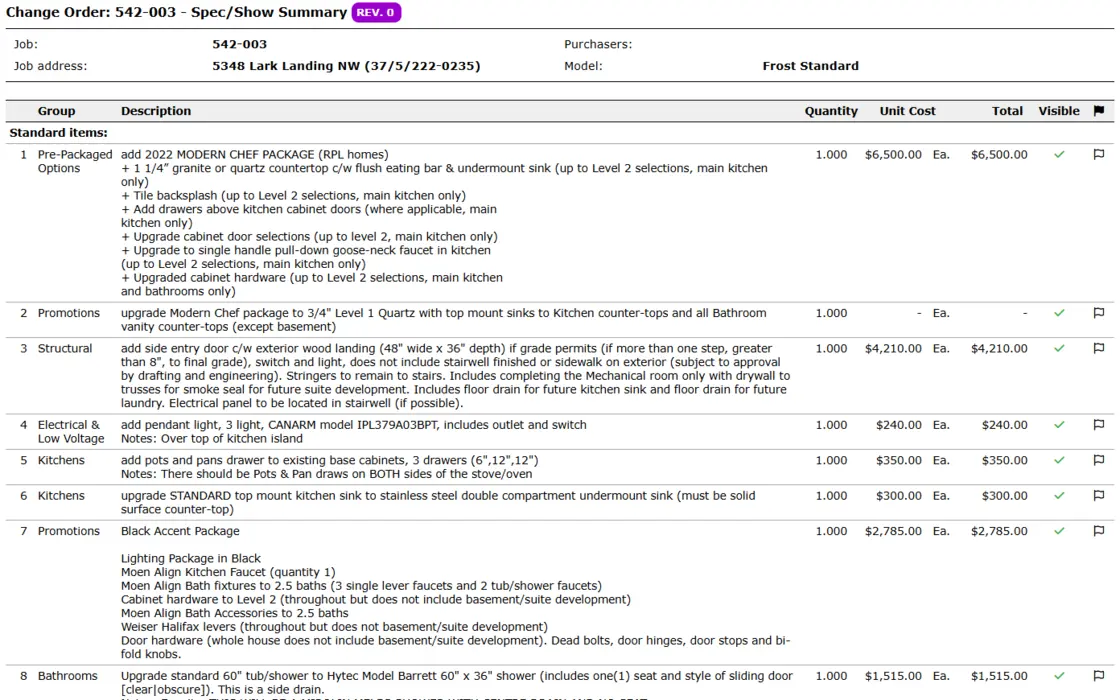This screenshot has width=1120, height=700.
Task: Toggle visible checkmark for Bathrooms row
Action: tap(1059, 676)
